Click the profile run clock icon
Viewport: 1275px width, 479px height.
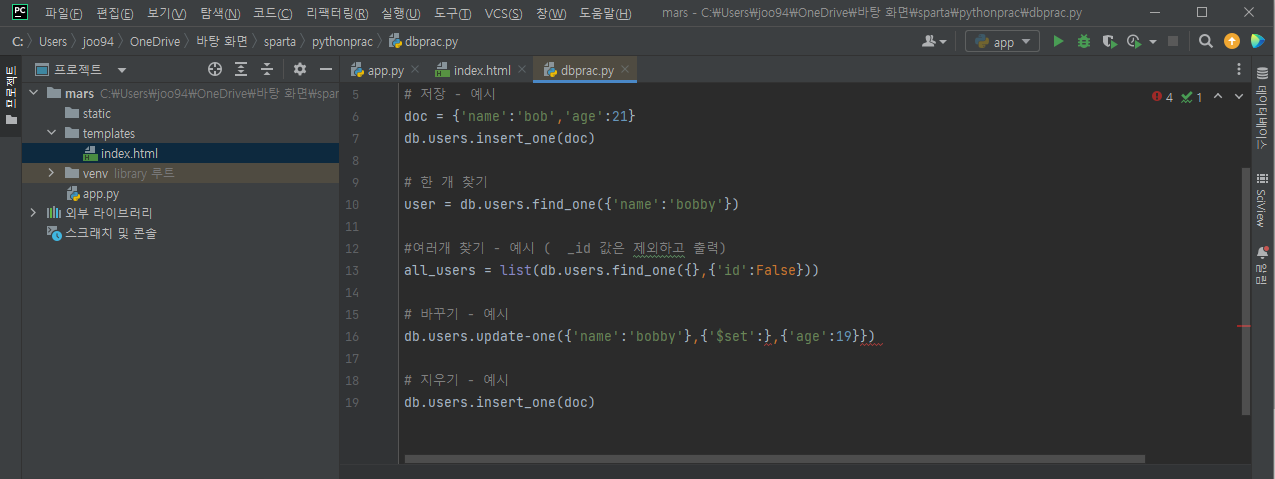pyautogui.click(x=1134, y=42)
